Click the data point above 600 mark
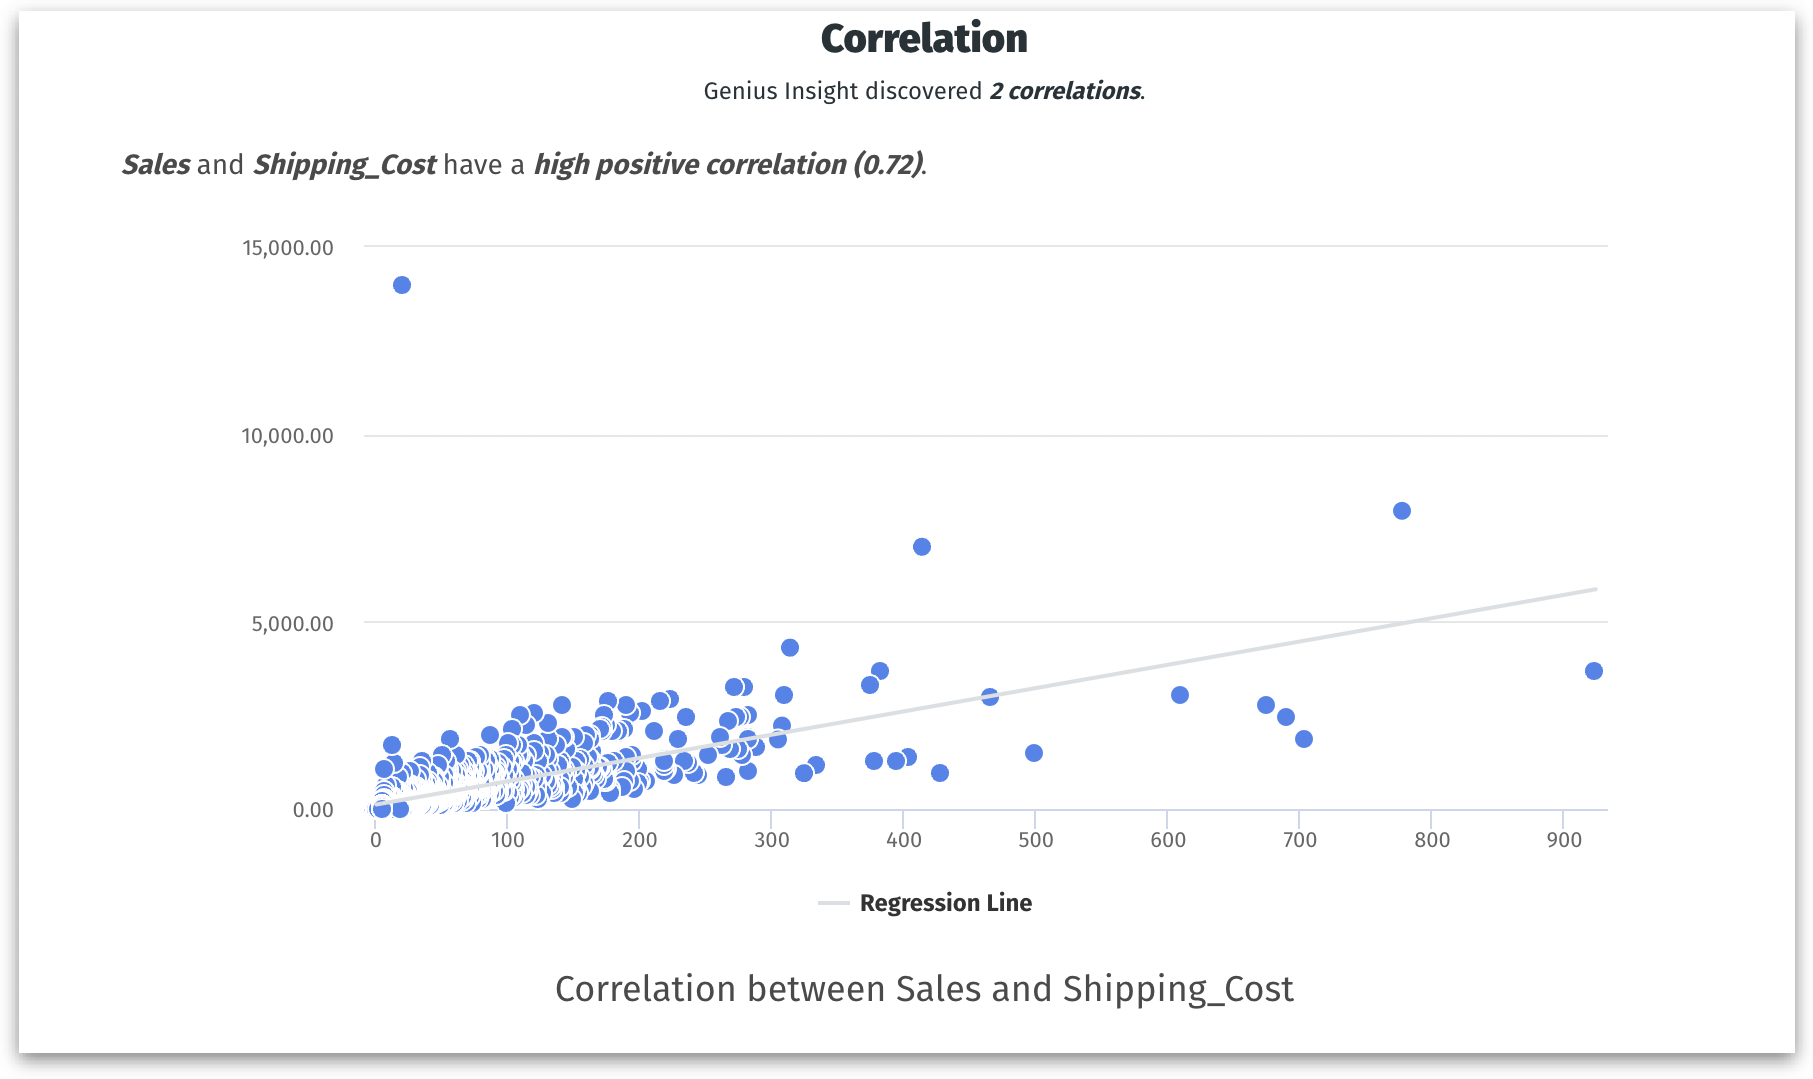Viewport: 1813px width, 1079px height. point(1179,695)
